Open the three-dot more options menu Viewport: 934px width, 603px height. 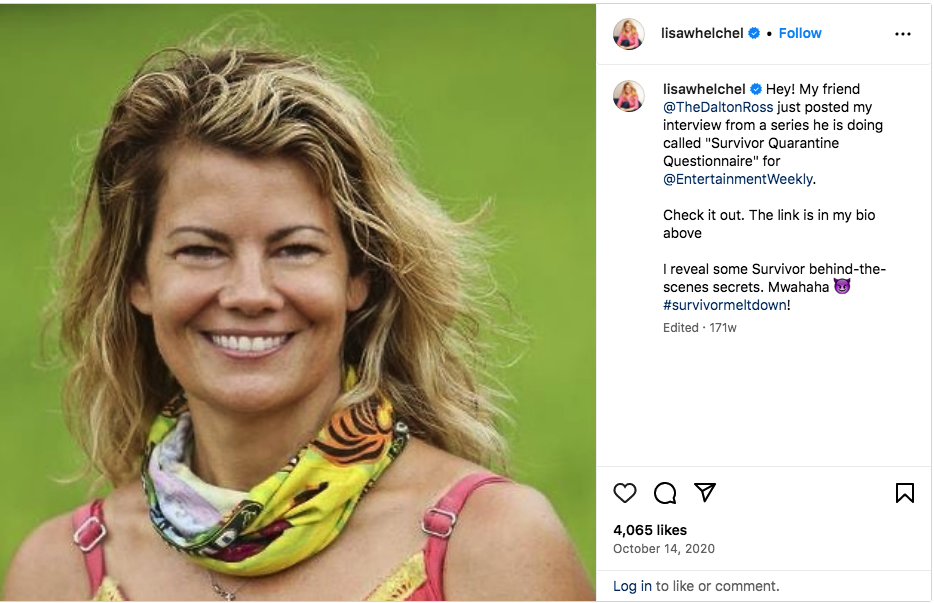click(903, 34)
